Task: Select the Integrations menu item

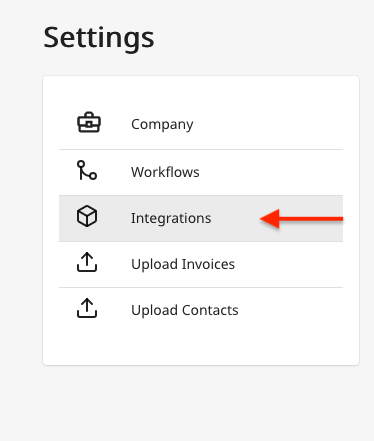Action: coord(201,218)
